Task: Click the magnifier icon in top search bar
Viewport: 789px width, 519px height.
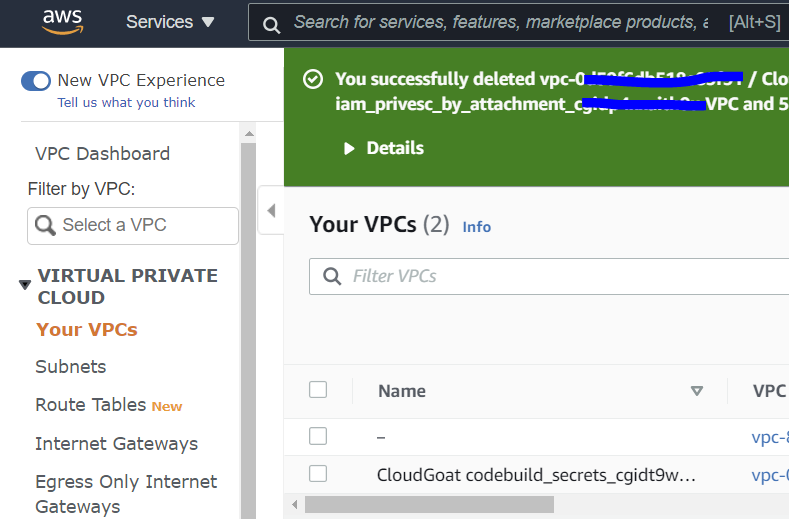Action: tap(271, 25)
